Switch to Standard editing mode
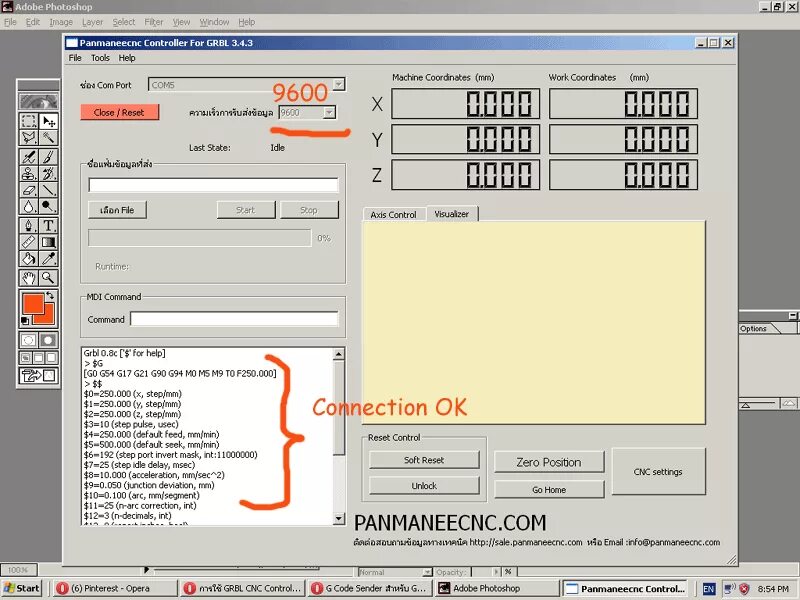This screenshot has width=800, height=600. pos(29,340)
